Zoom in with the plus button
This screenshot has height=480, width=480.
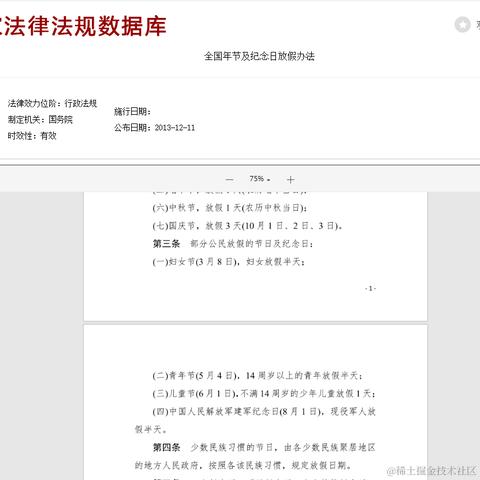pos(290,180)
